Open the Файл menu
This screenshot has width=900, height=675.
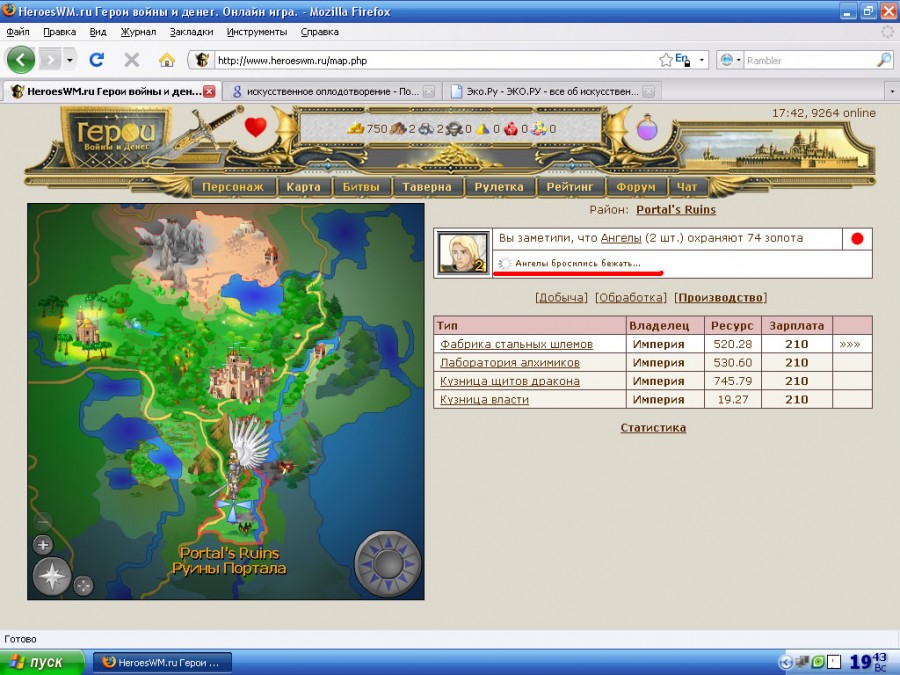click(x=18, y=32)
